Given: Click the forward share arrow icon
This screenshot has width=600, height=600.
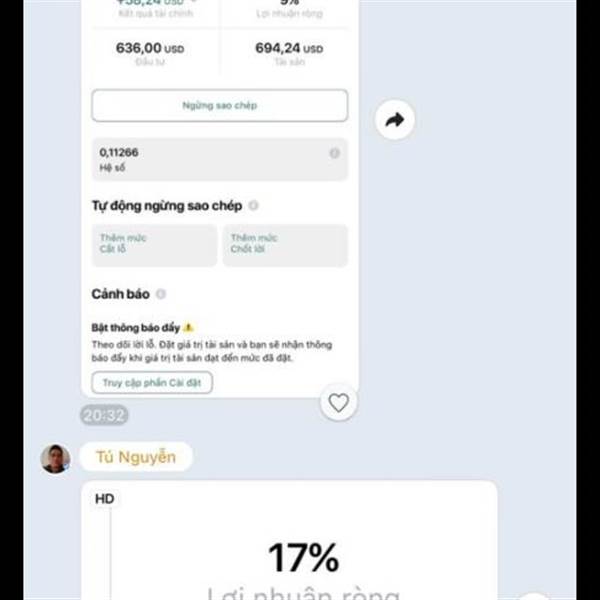Looking at the screenshot, I should click(x=395, y=120).
